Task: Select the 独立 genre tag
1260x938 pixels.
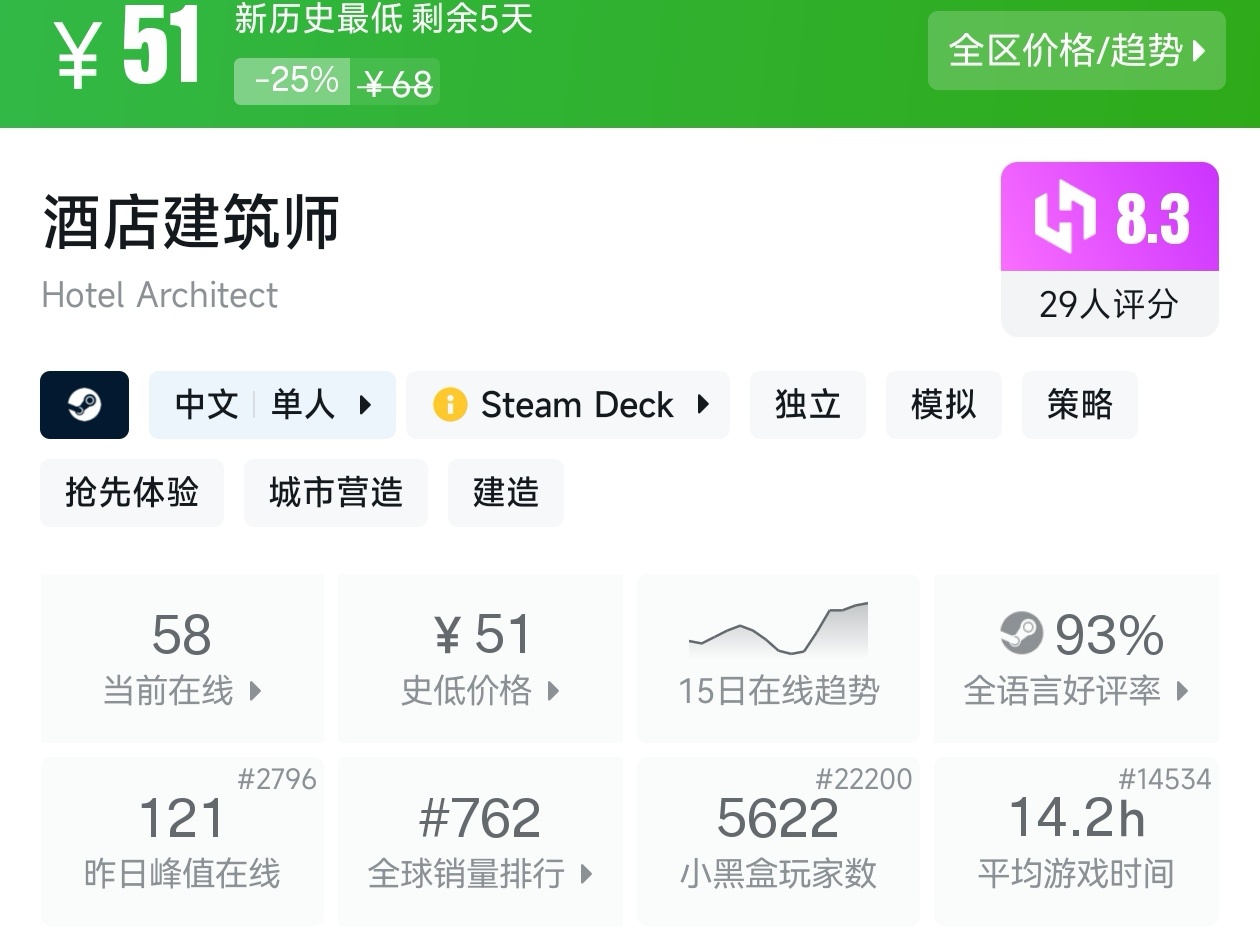Action: click(807, 405)
